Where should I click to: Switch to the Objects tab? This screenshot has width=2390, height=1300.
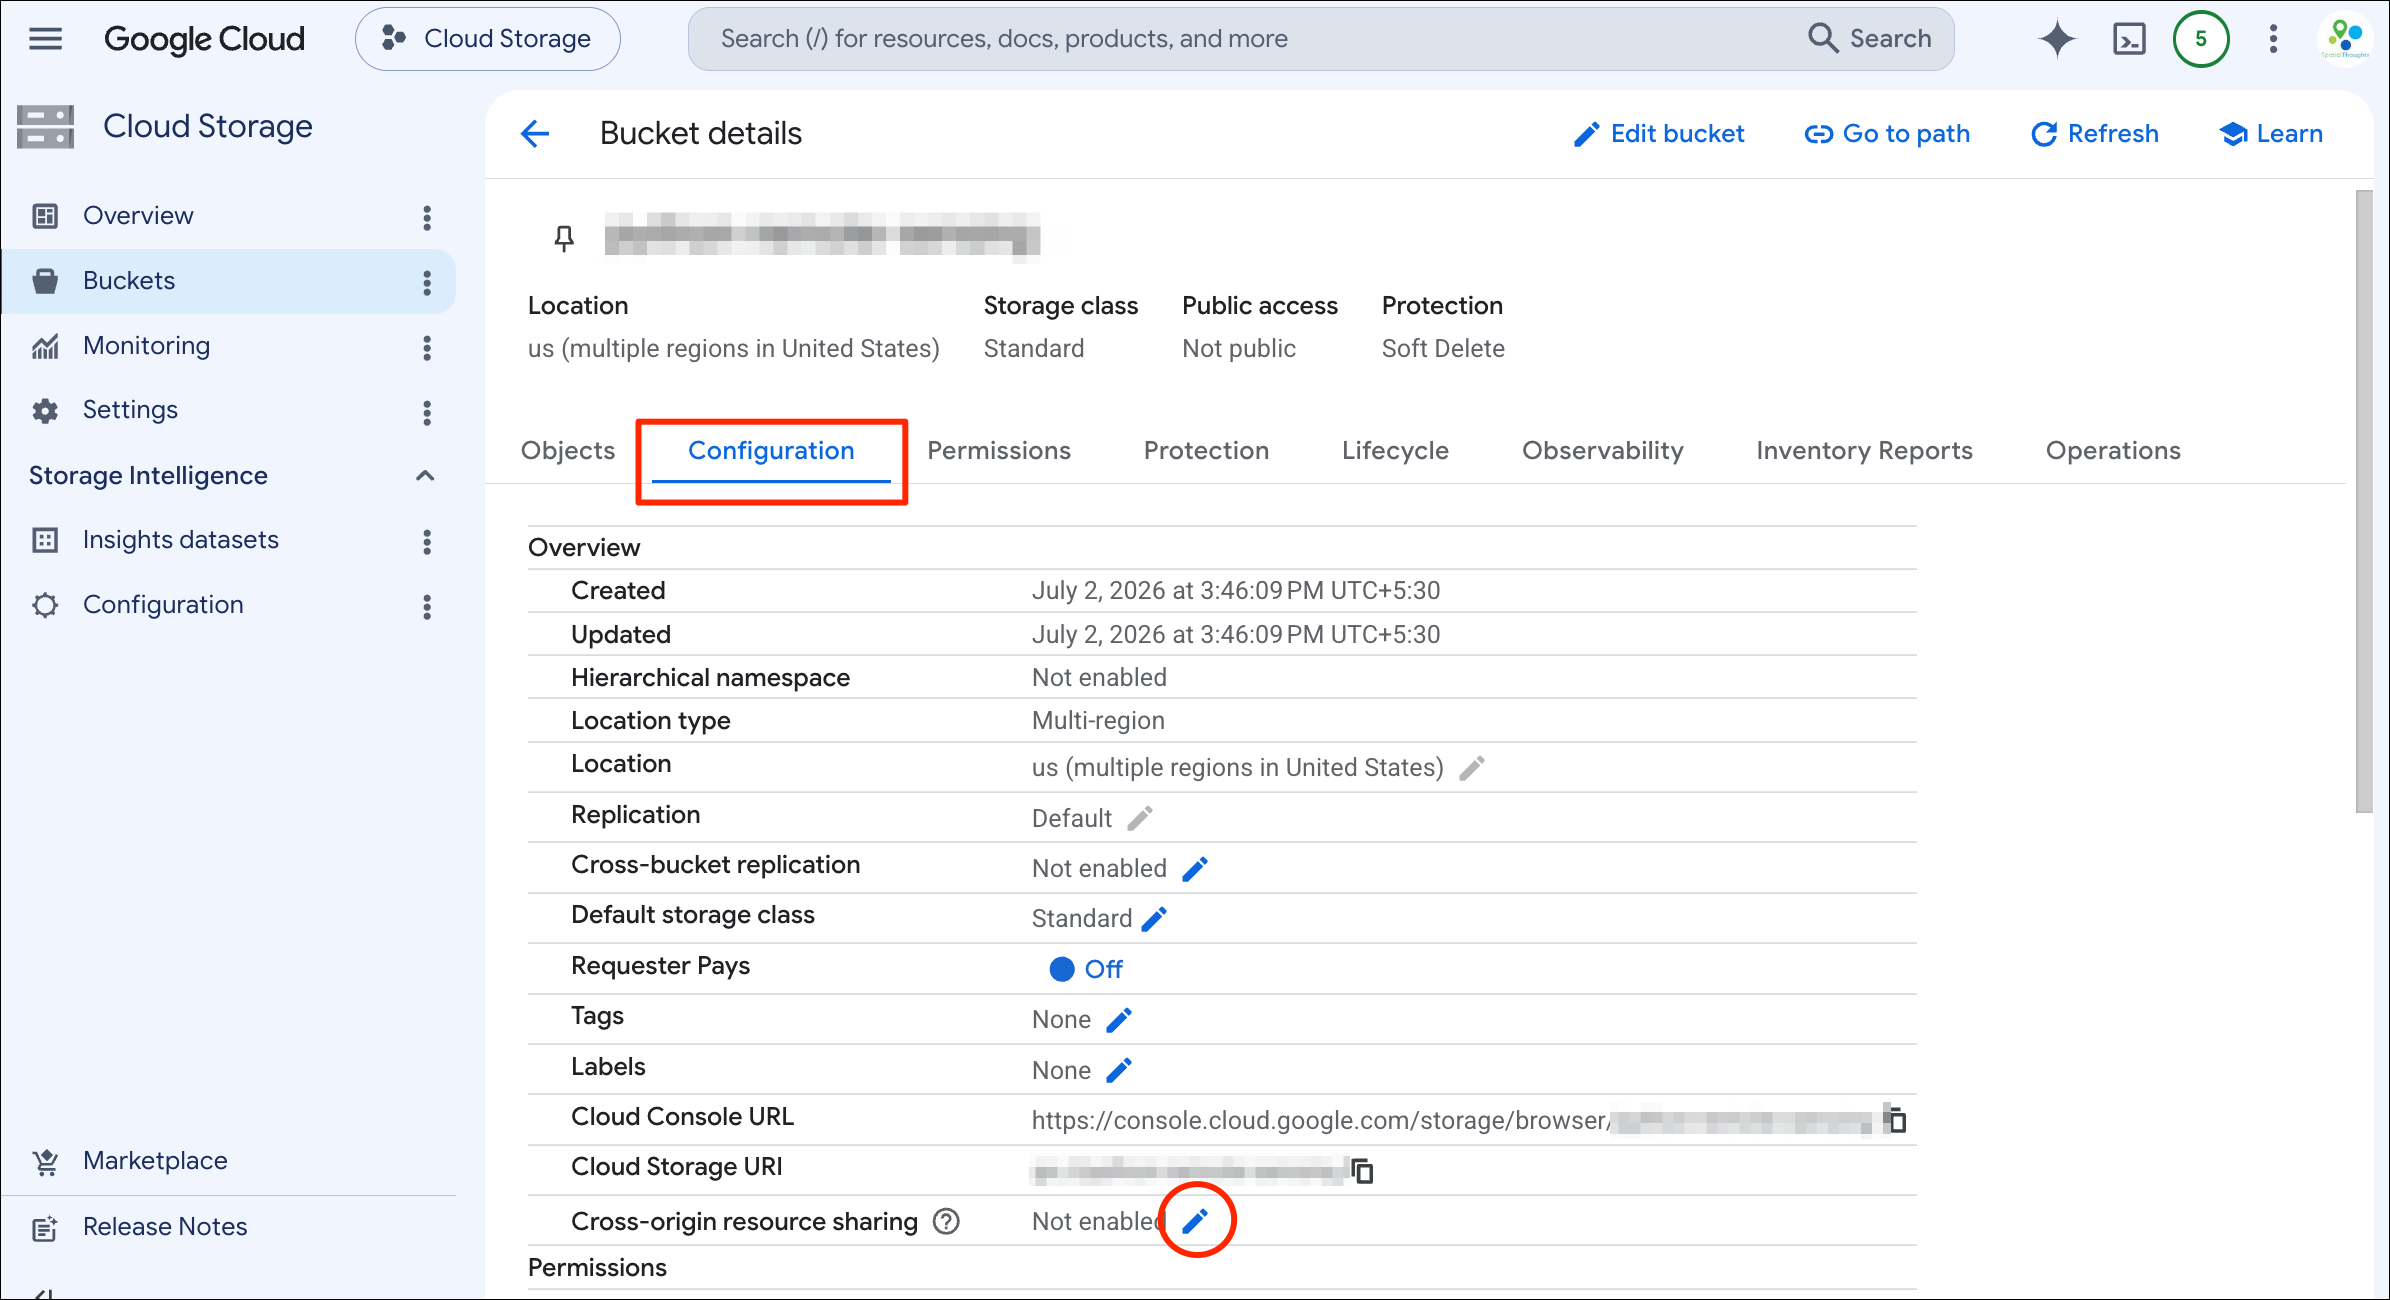(568, 451)
